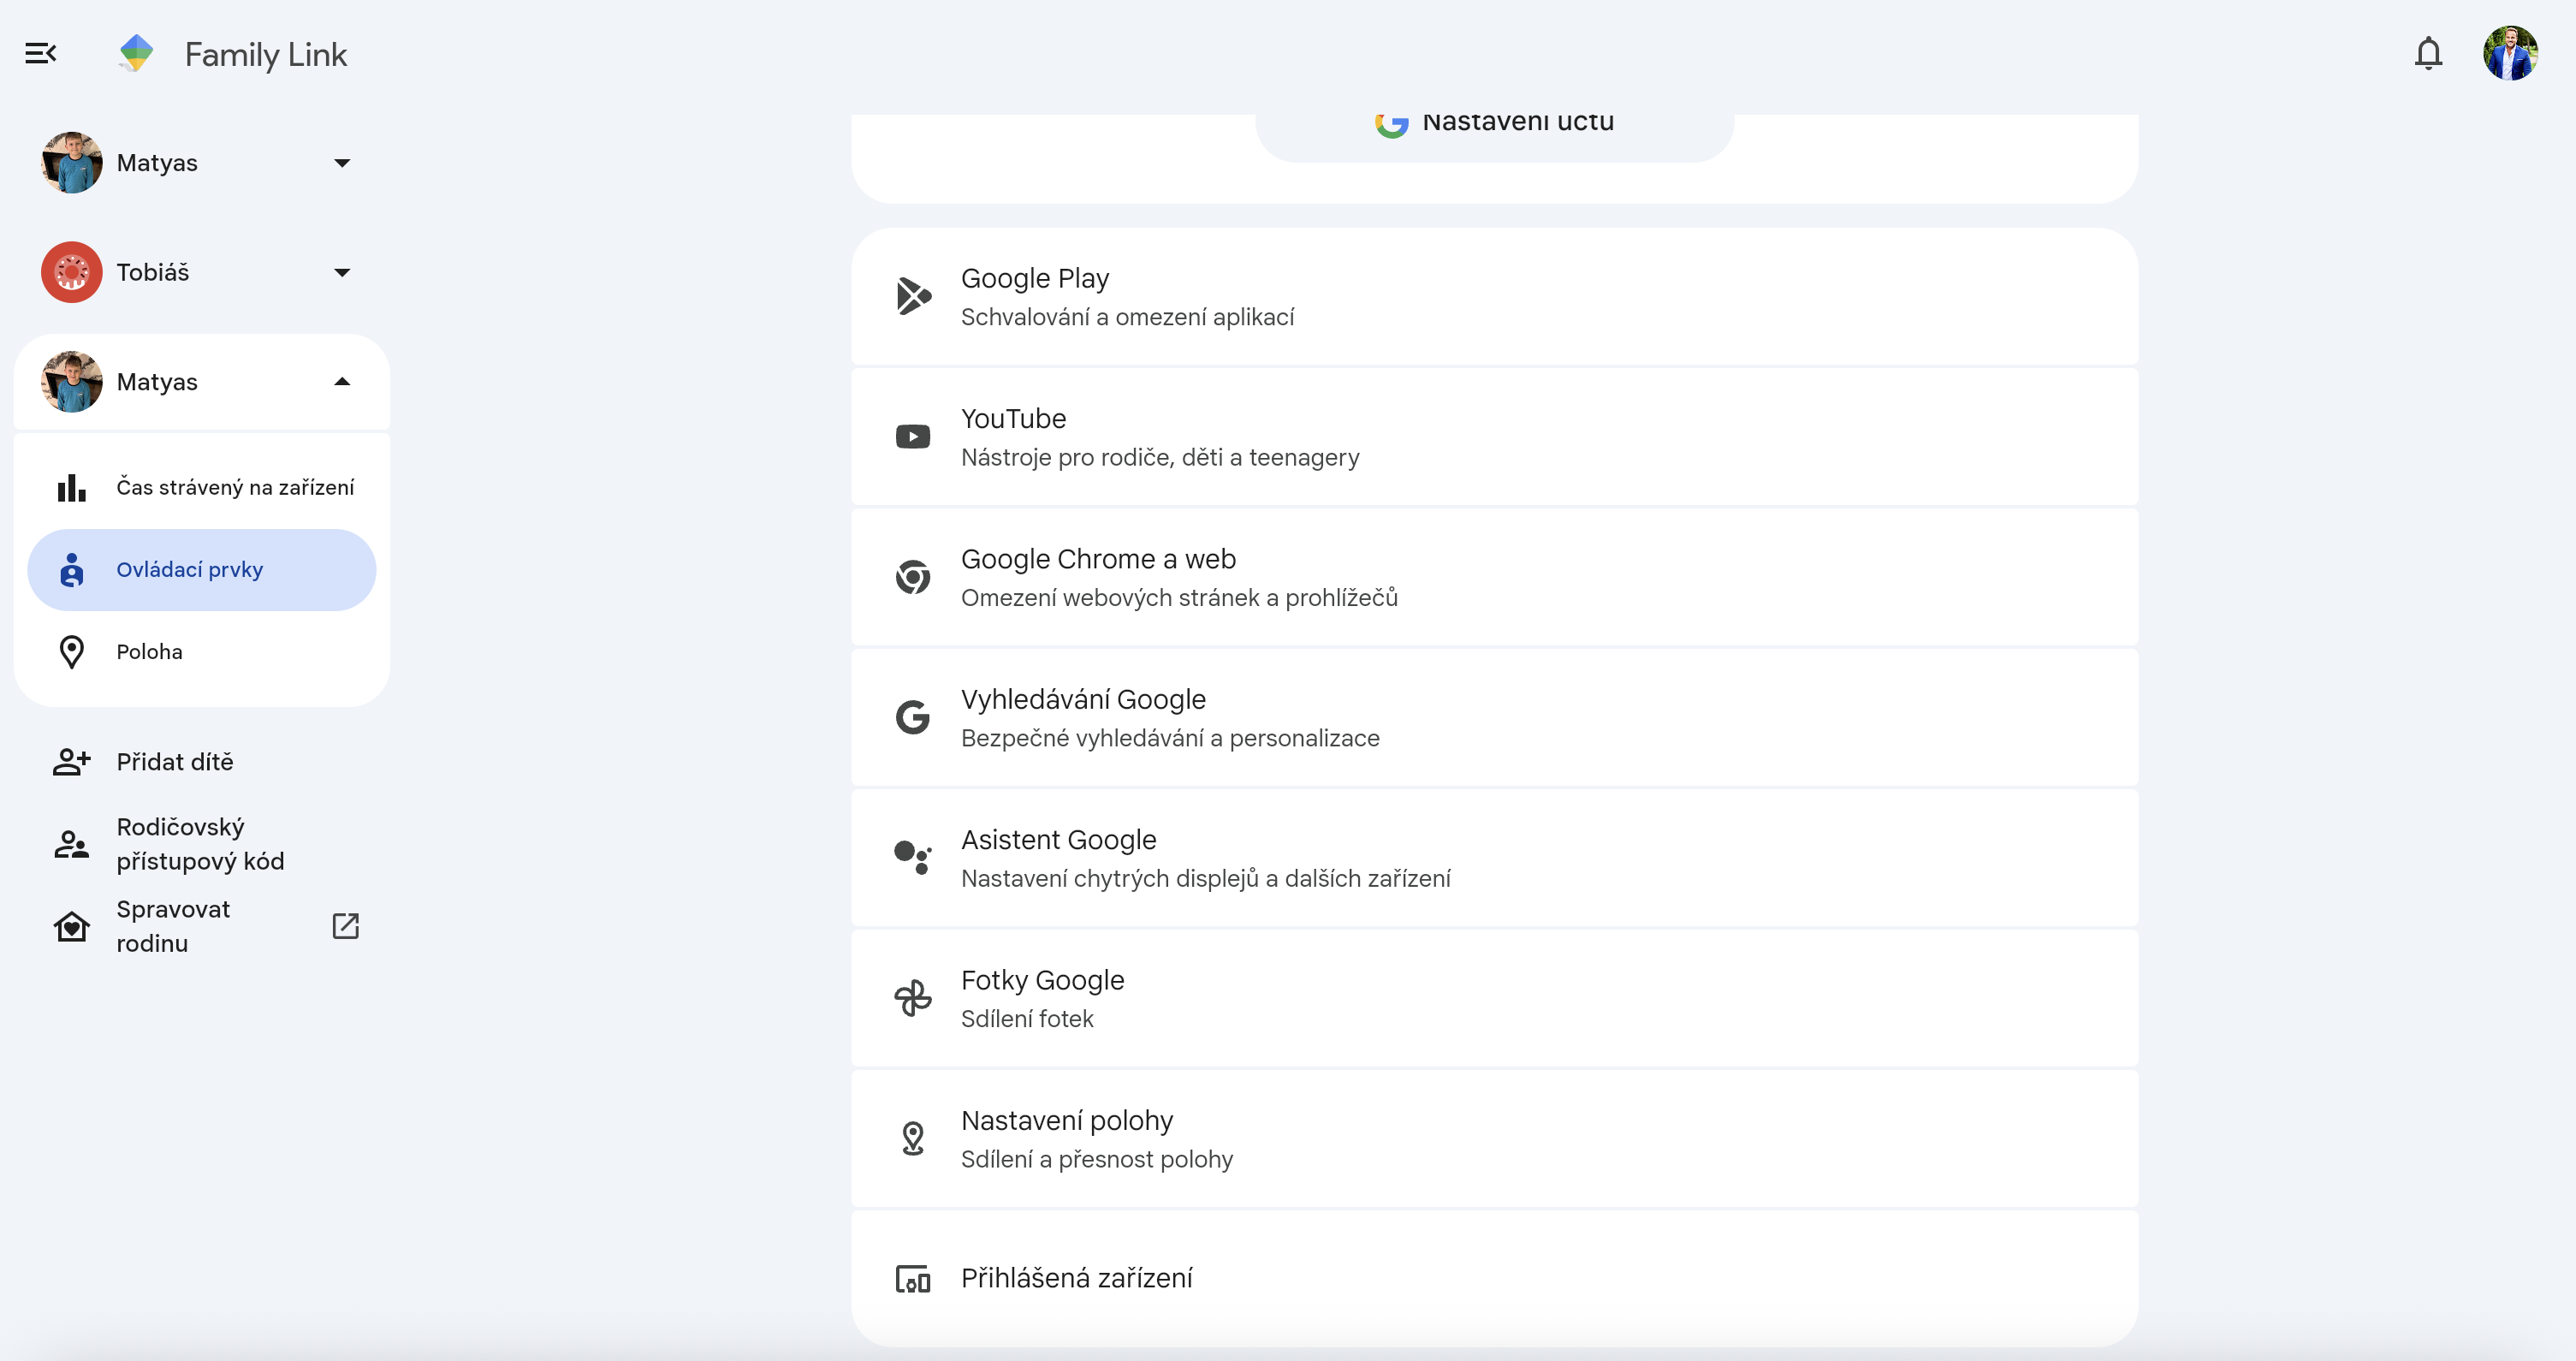The image size is (2576, 1361).
Task: Select the Poloha menu item
Action: coord(149,652)
